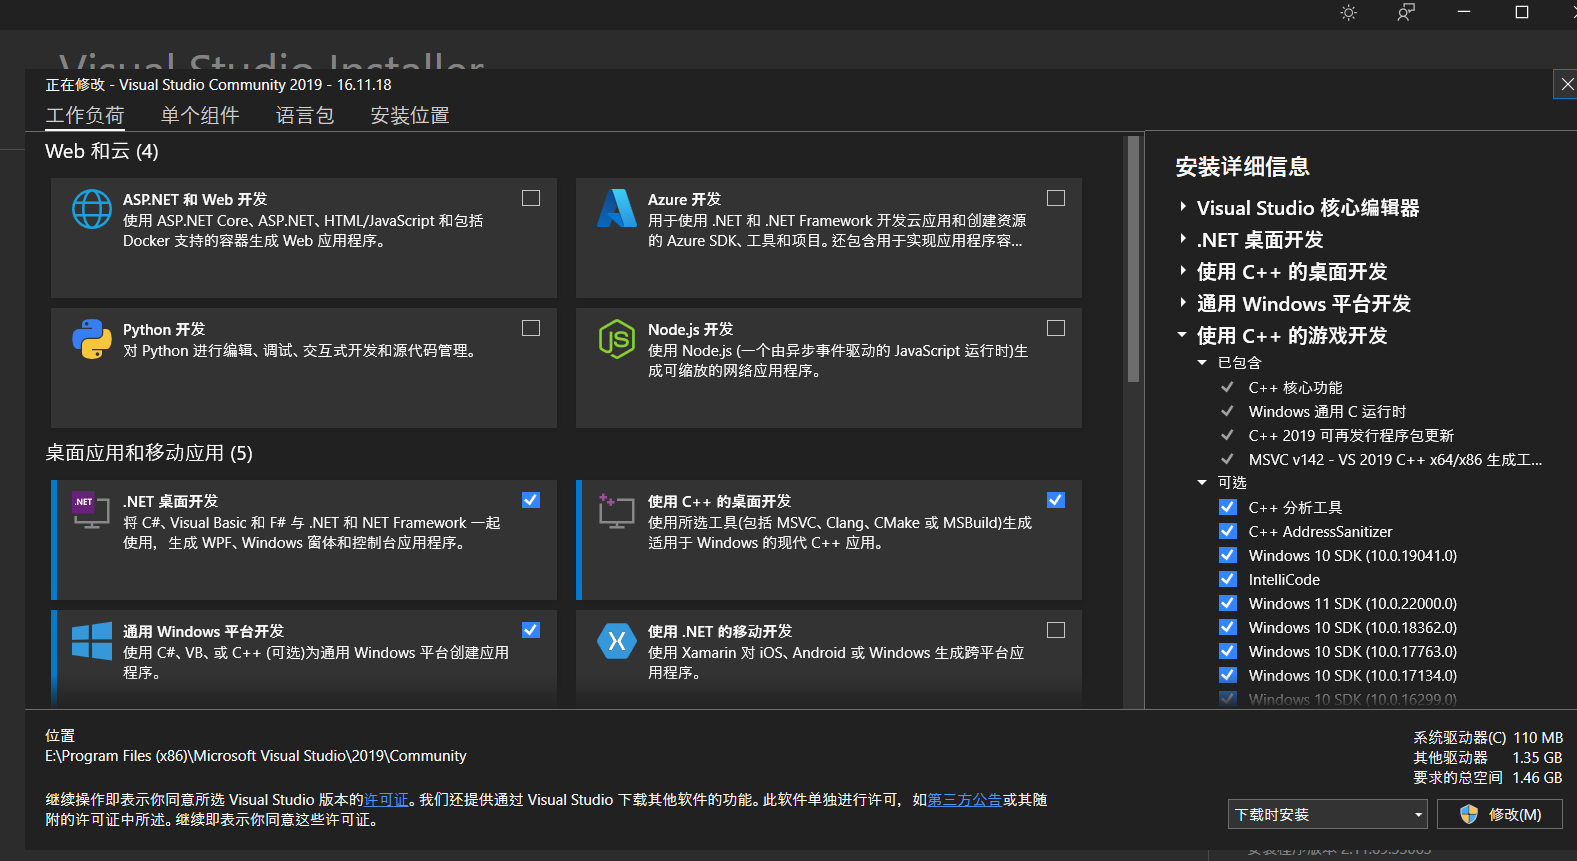The image size is (1577, 861).
Task: Uncheck Windows 10 SDK (10.0.17134.0)
Action: point(1228,675)
